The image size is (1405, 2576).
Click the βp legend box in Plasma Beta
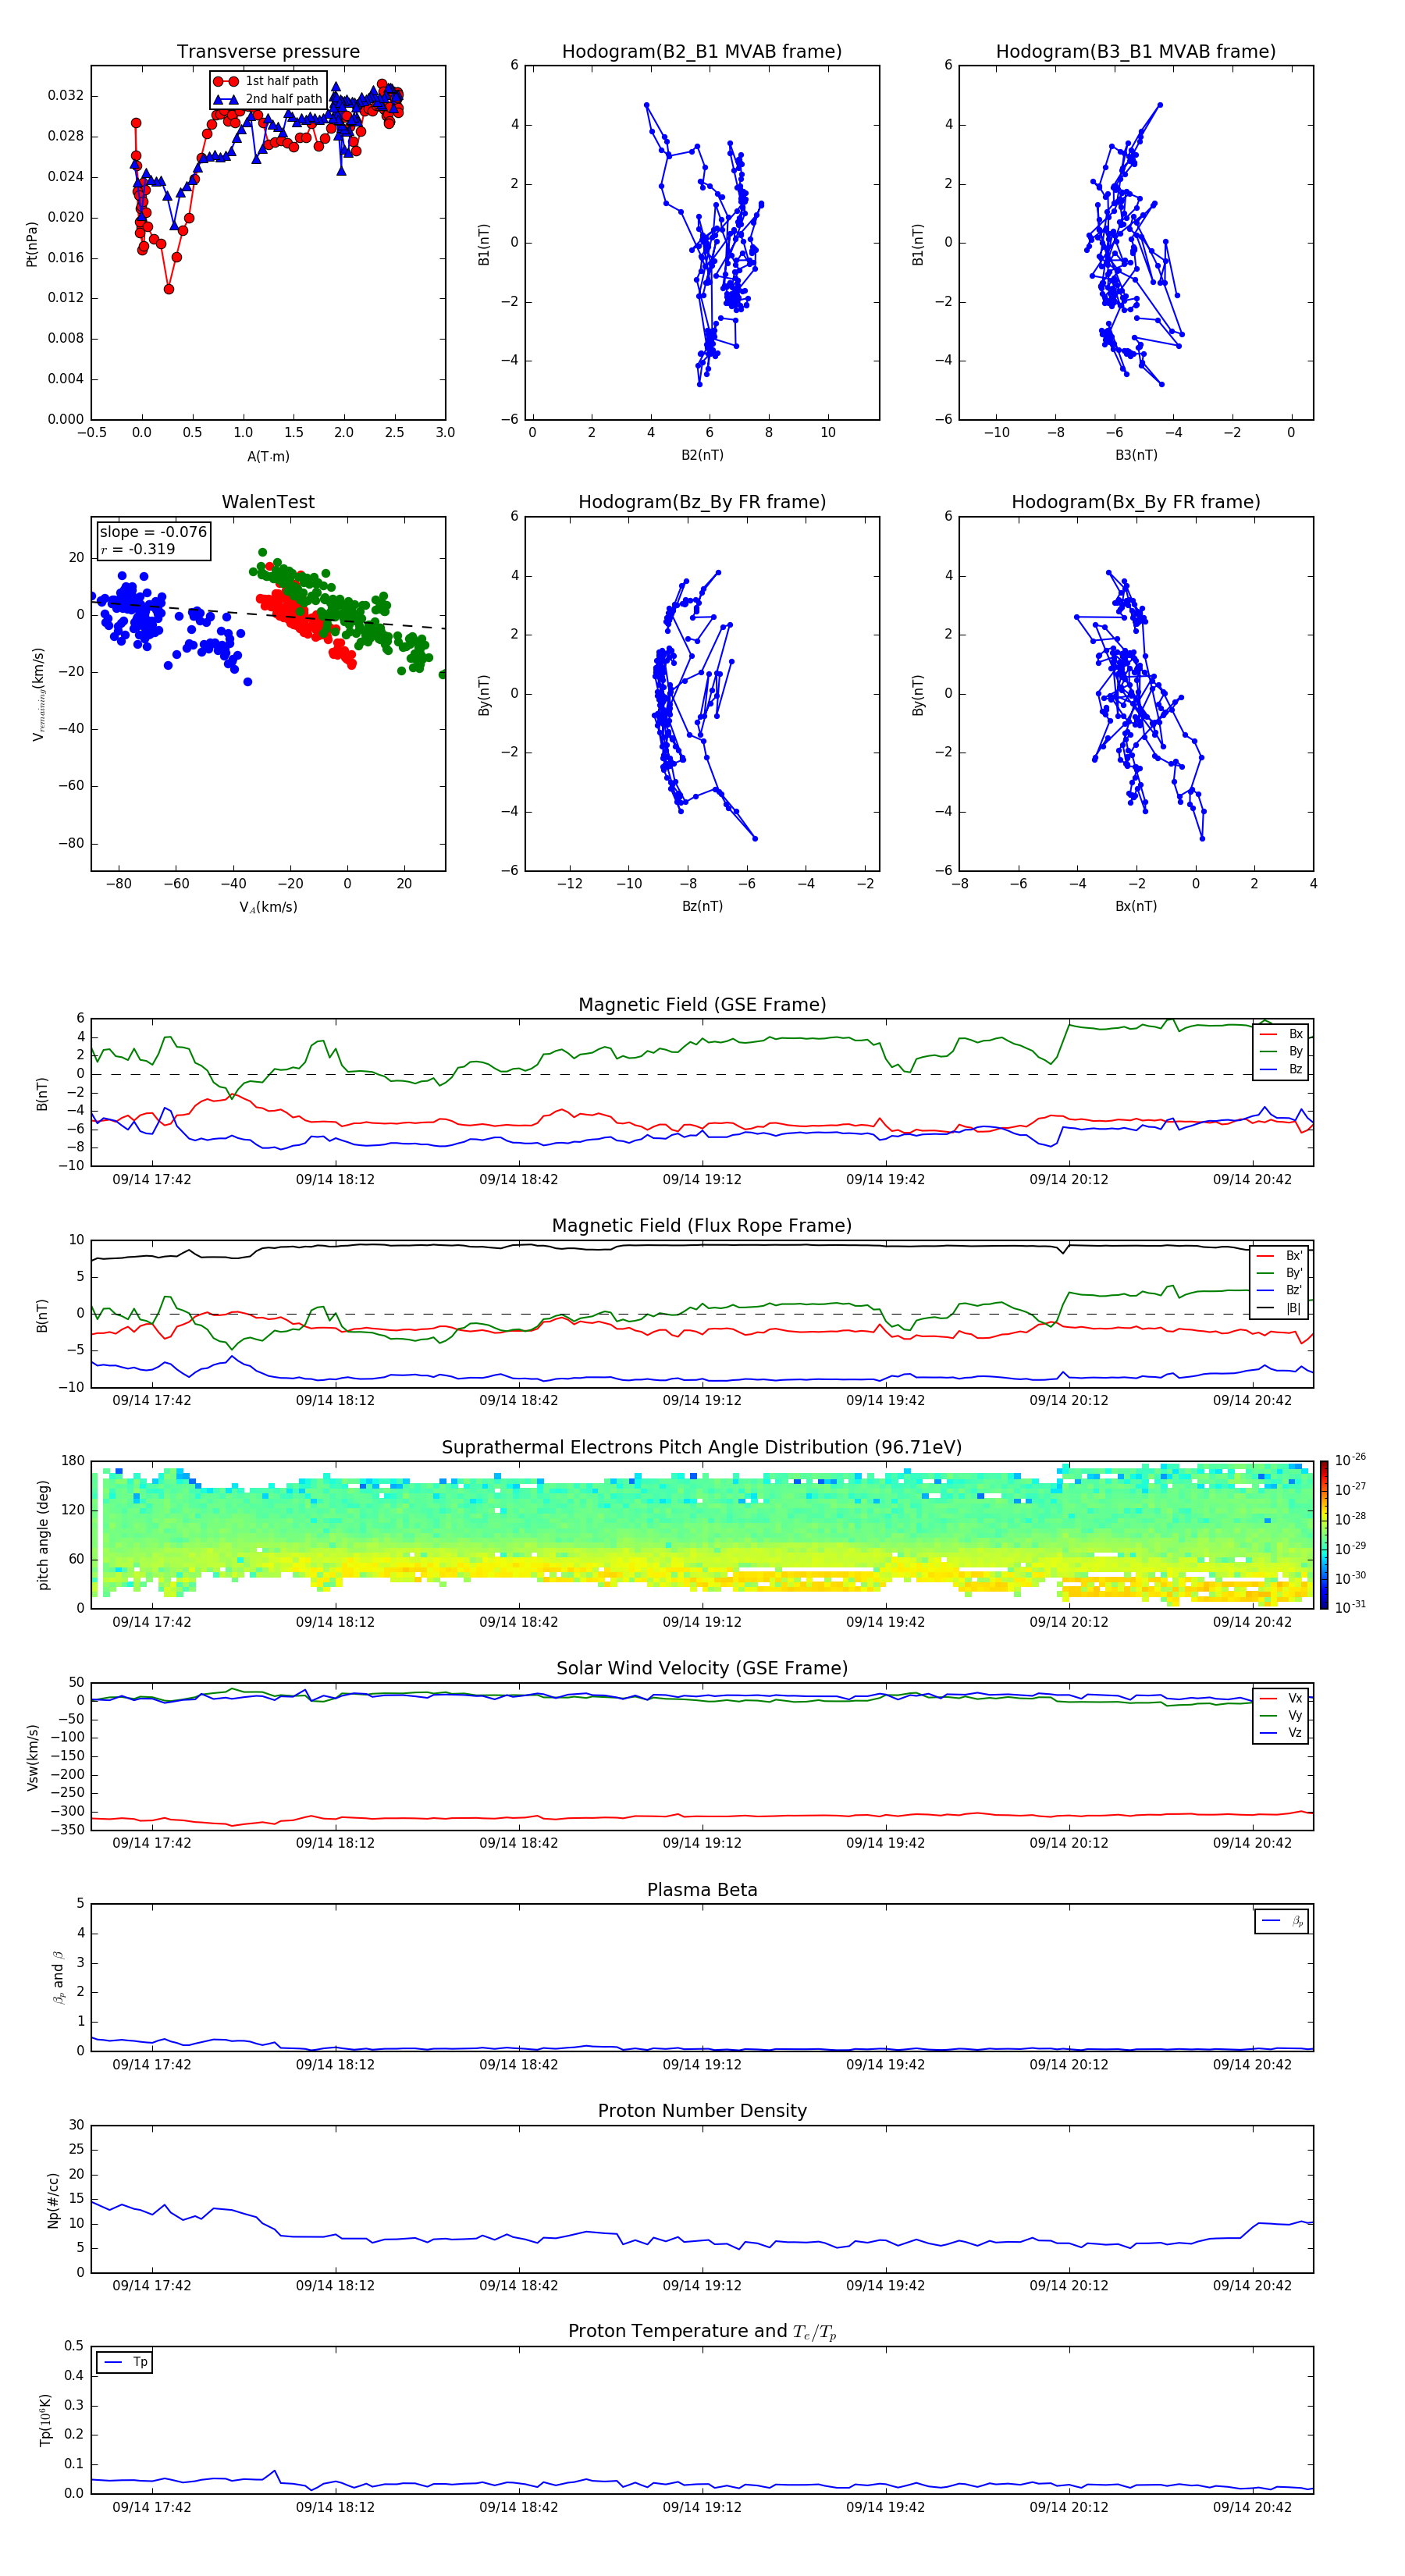pyautogui.click(x=1281, y=1921)
